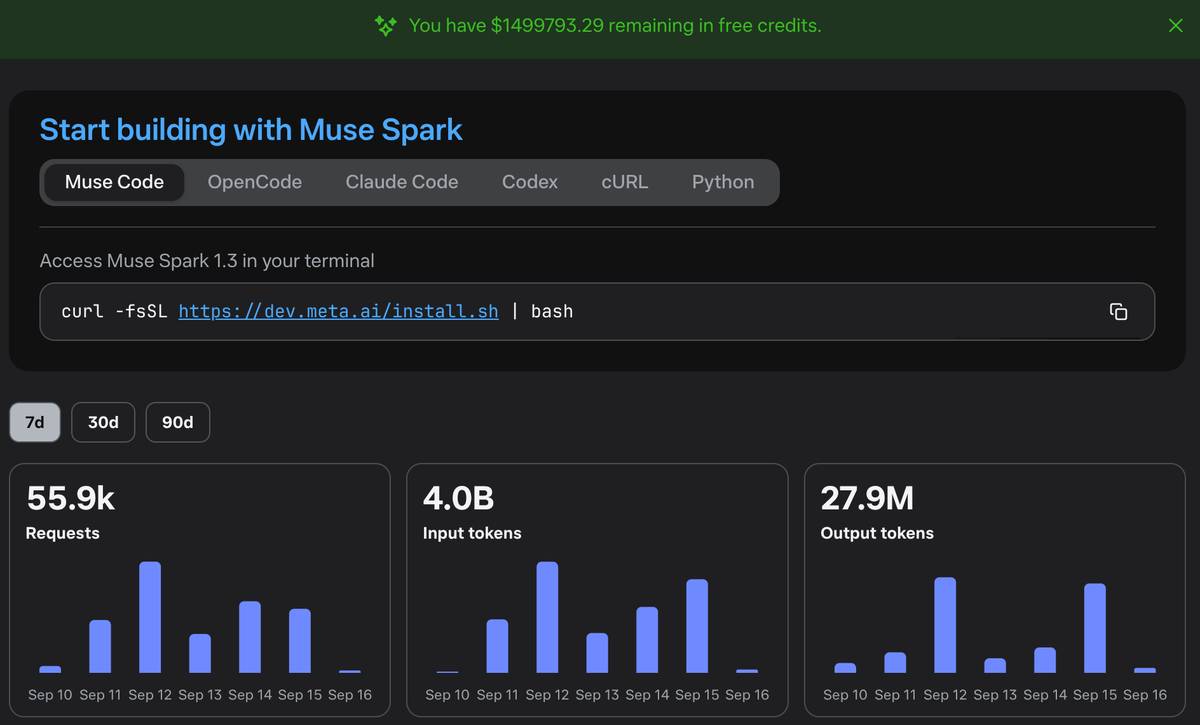1200x725 pixels.
Task: Click the Sep 14 bar in Requests chart
Action: click(250, 637)
